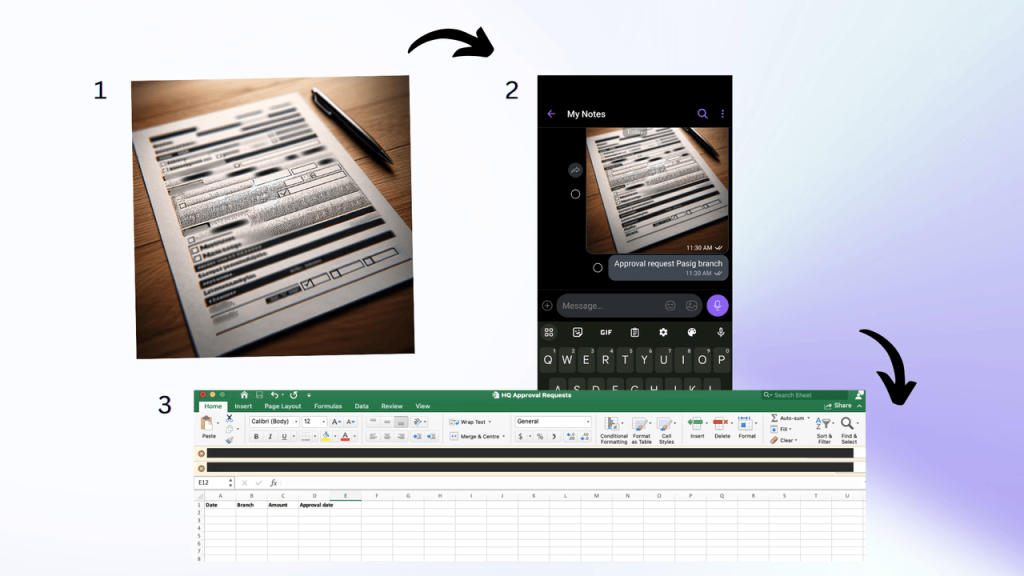The image size is (1024, 576).
Task: Switch to the Page Layout tab
Action: [x=283, y=406]
